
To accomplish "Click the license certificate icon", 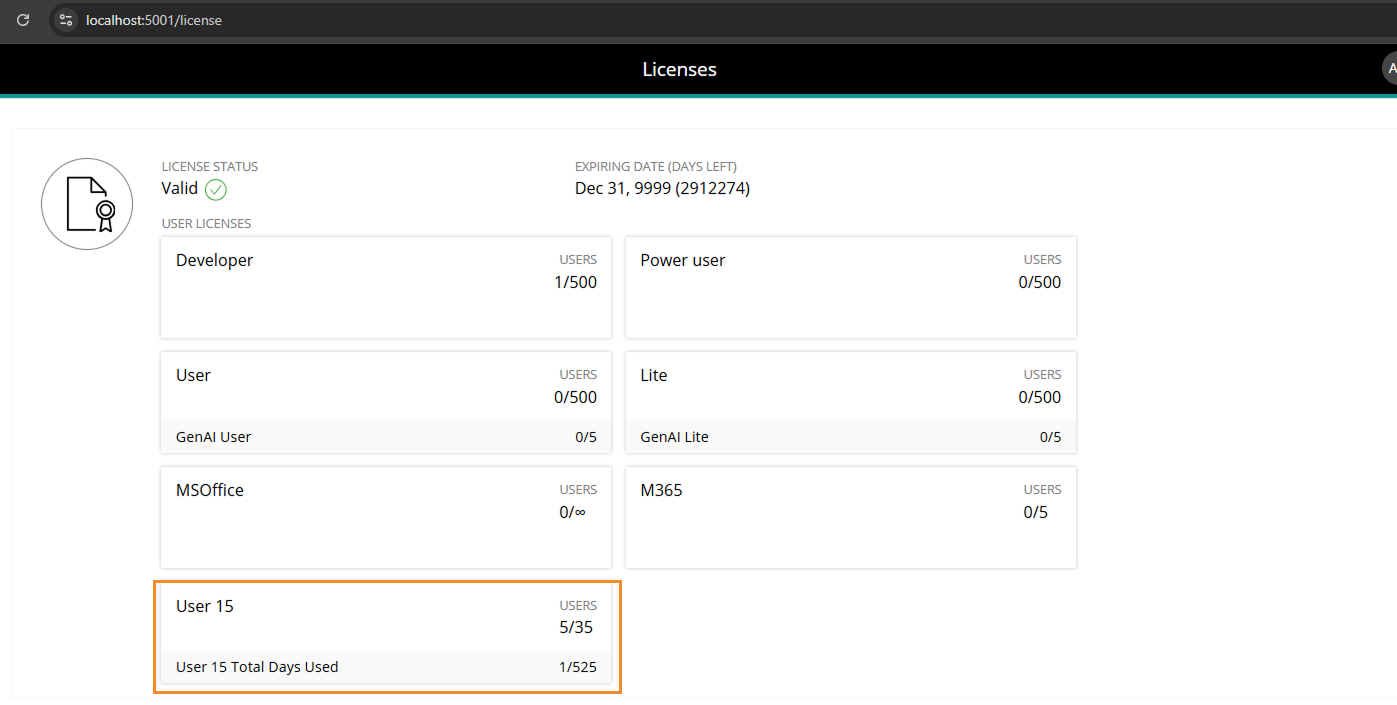I will point(87,204).
